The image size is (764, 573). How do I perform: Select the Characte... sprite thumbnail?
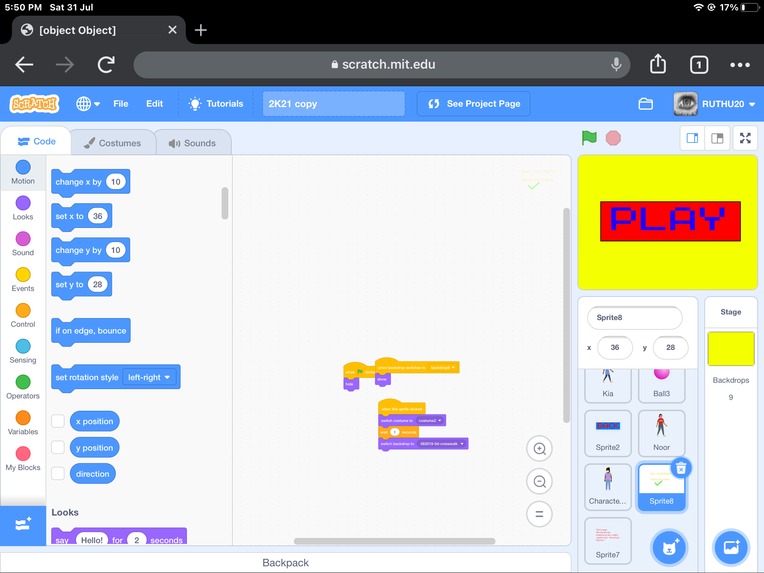608,486
